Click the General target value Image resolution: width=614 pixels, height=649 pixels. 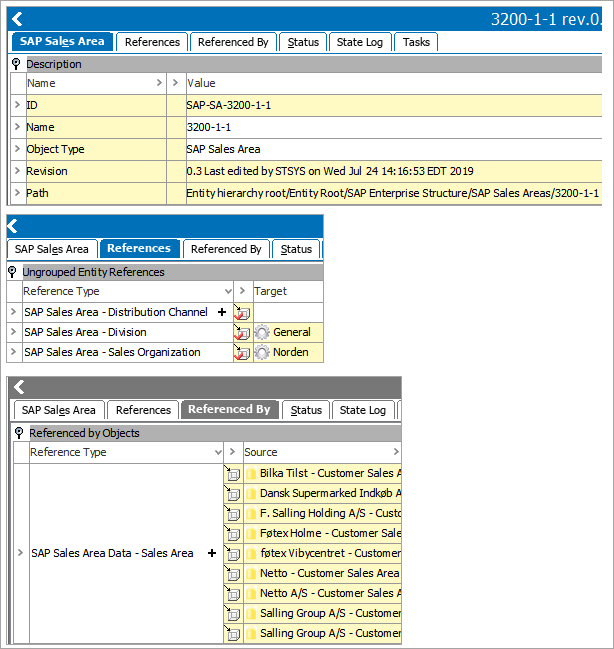[x=292, y=332]
